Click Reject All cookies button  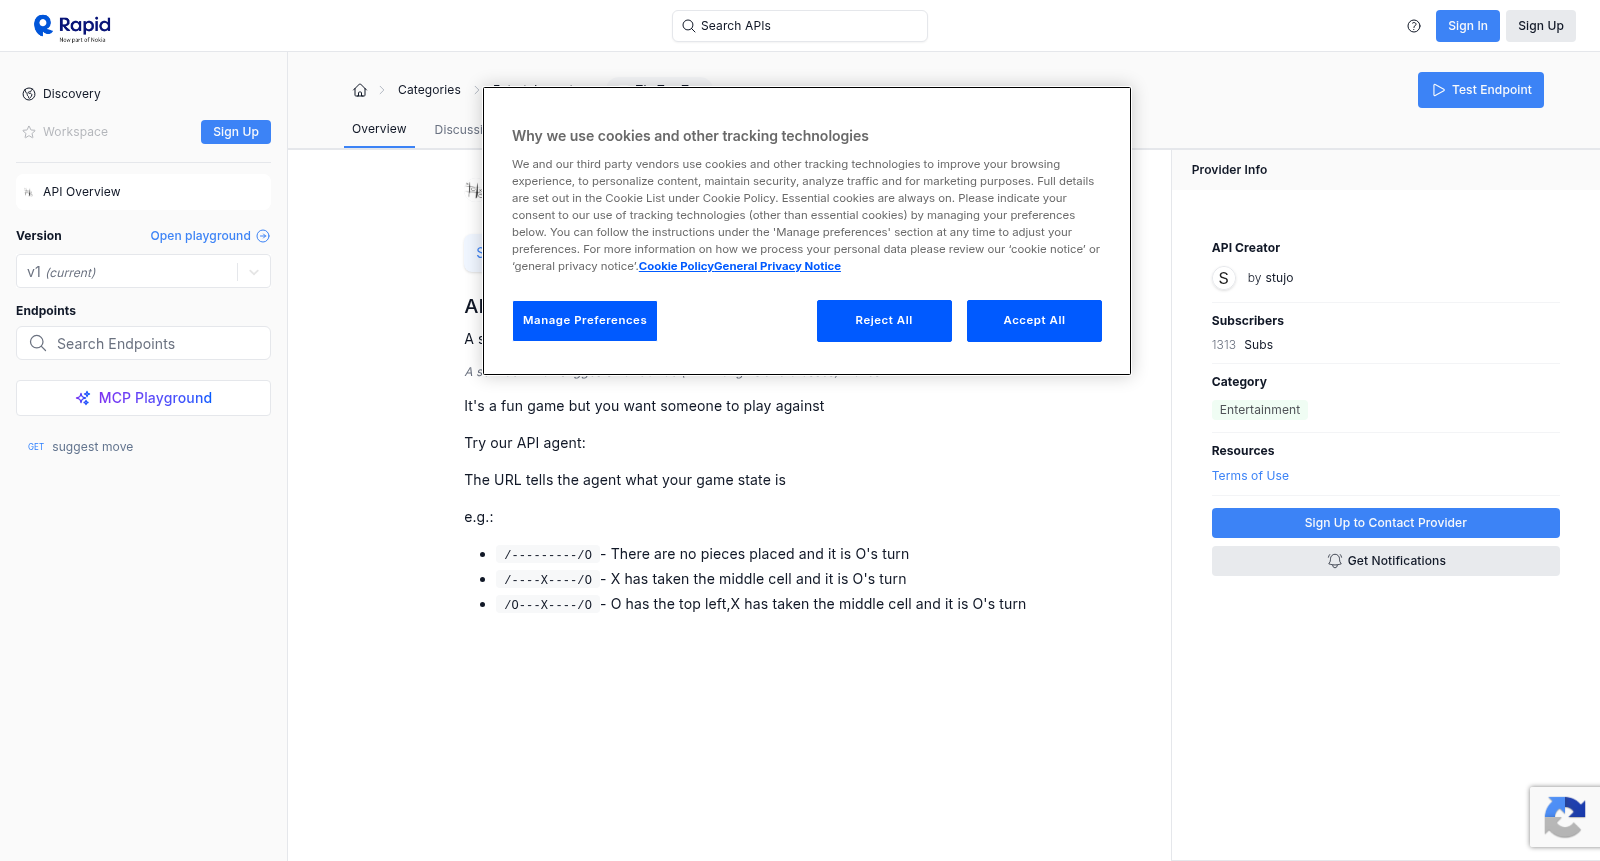coord(884,321)
